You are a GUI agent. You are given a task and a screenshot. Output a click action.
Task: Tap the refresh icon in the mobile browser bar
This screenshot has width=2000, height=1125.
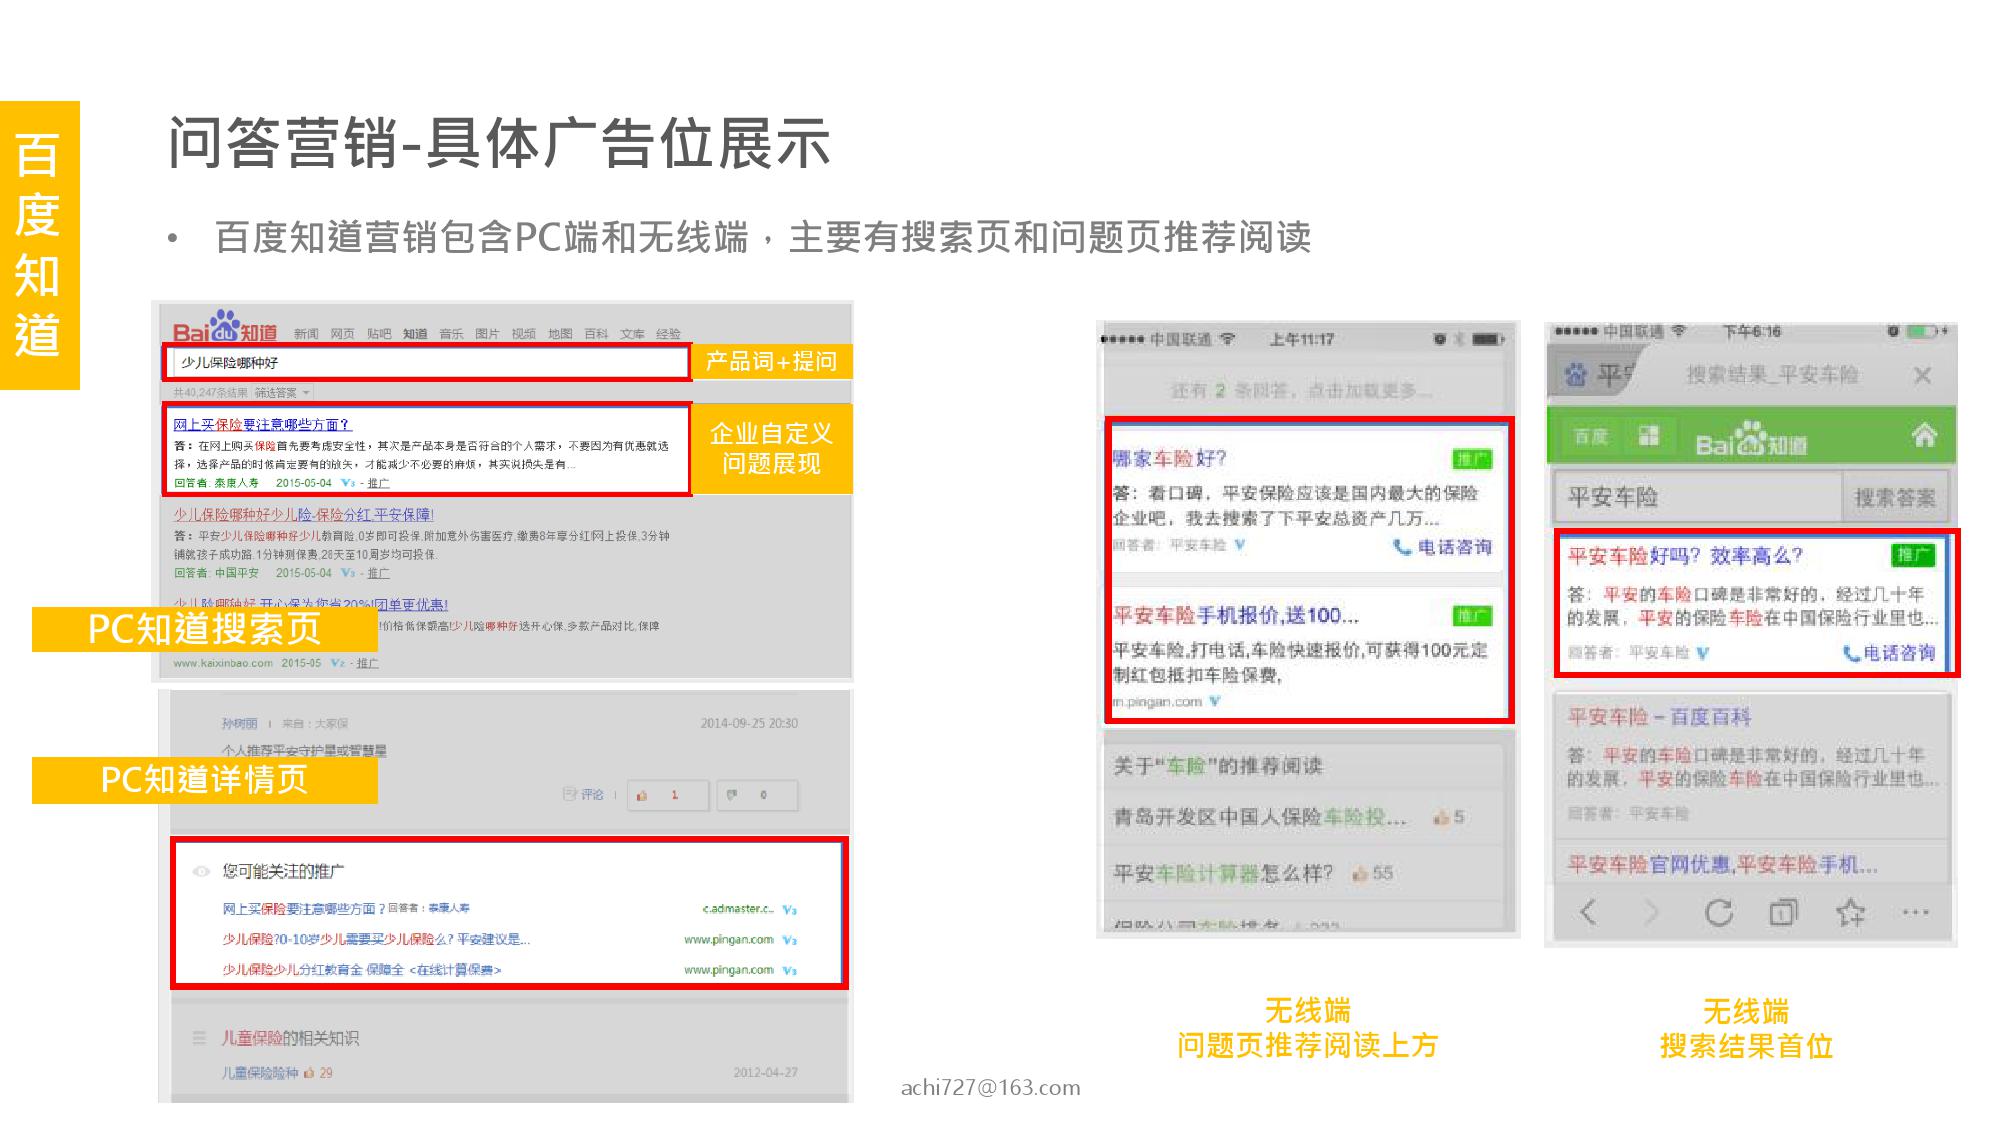click(1718, 912)
